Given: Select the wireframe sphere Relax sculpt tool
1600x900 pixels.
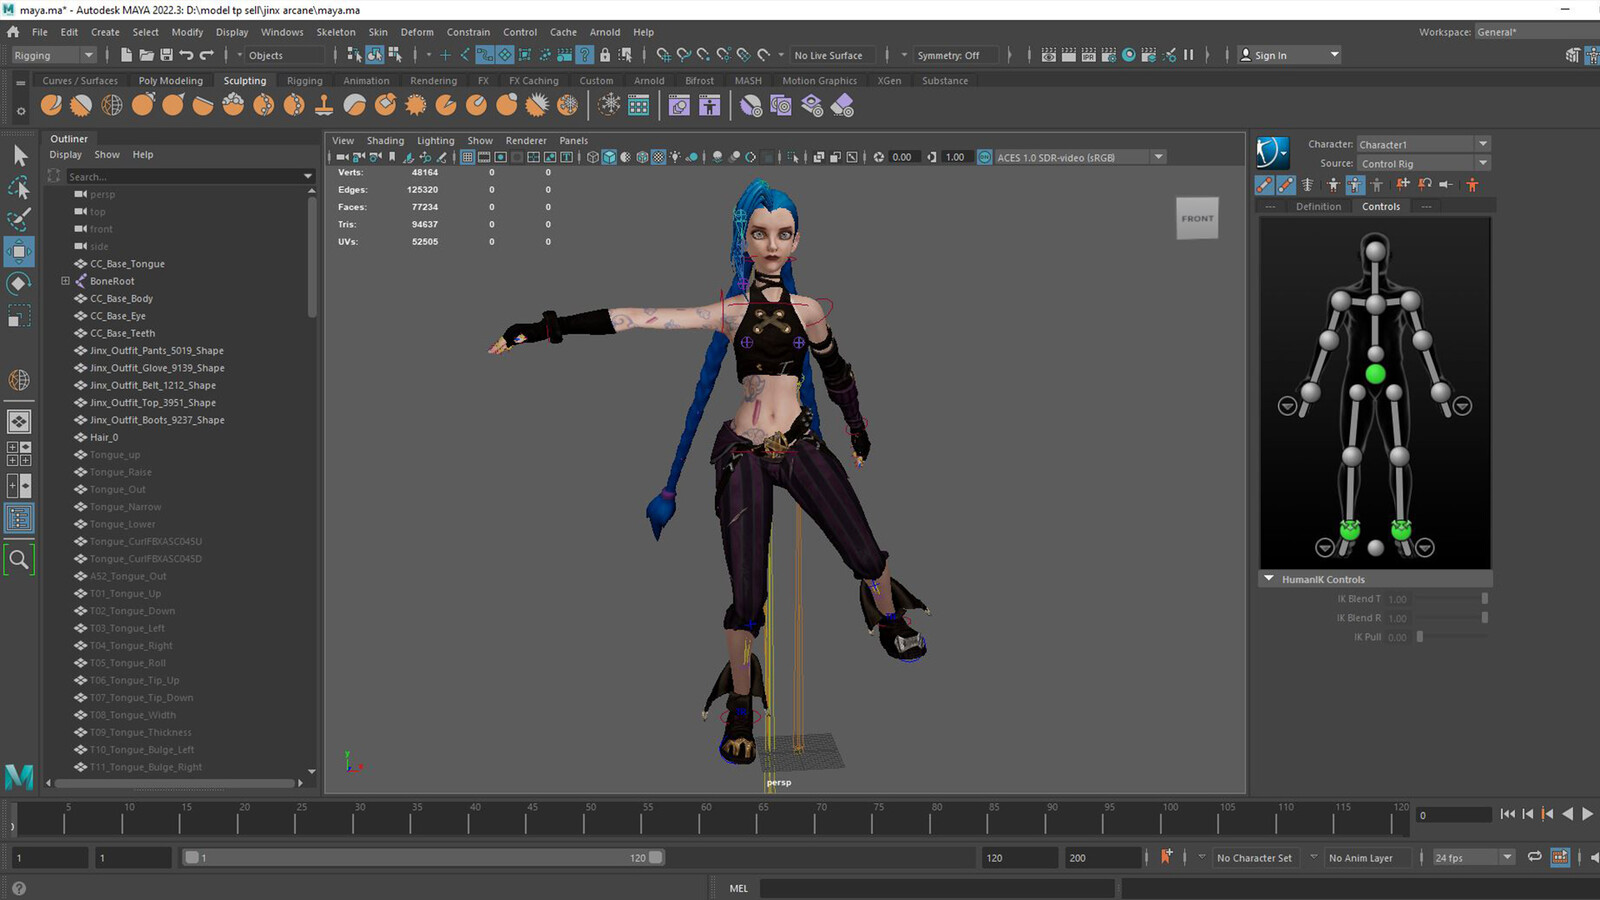Looking at the screenshot, I should [112, 105].
